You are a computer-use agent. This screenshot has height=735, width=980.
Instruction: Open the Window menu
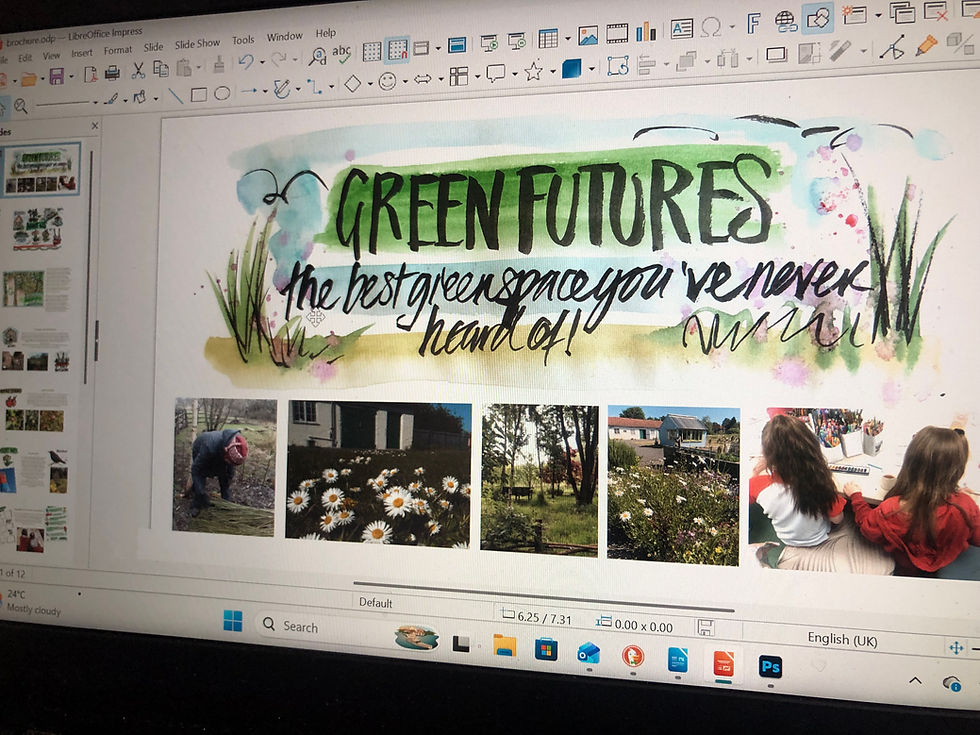coord(284,36)
